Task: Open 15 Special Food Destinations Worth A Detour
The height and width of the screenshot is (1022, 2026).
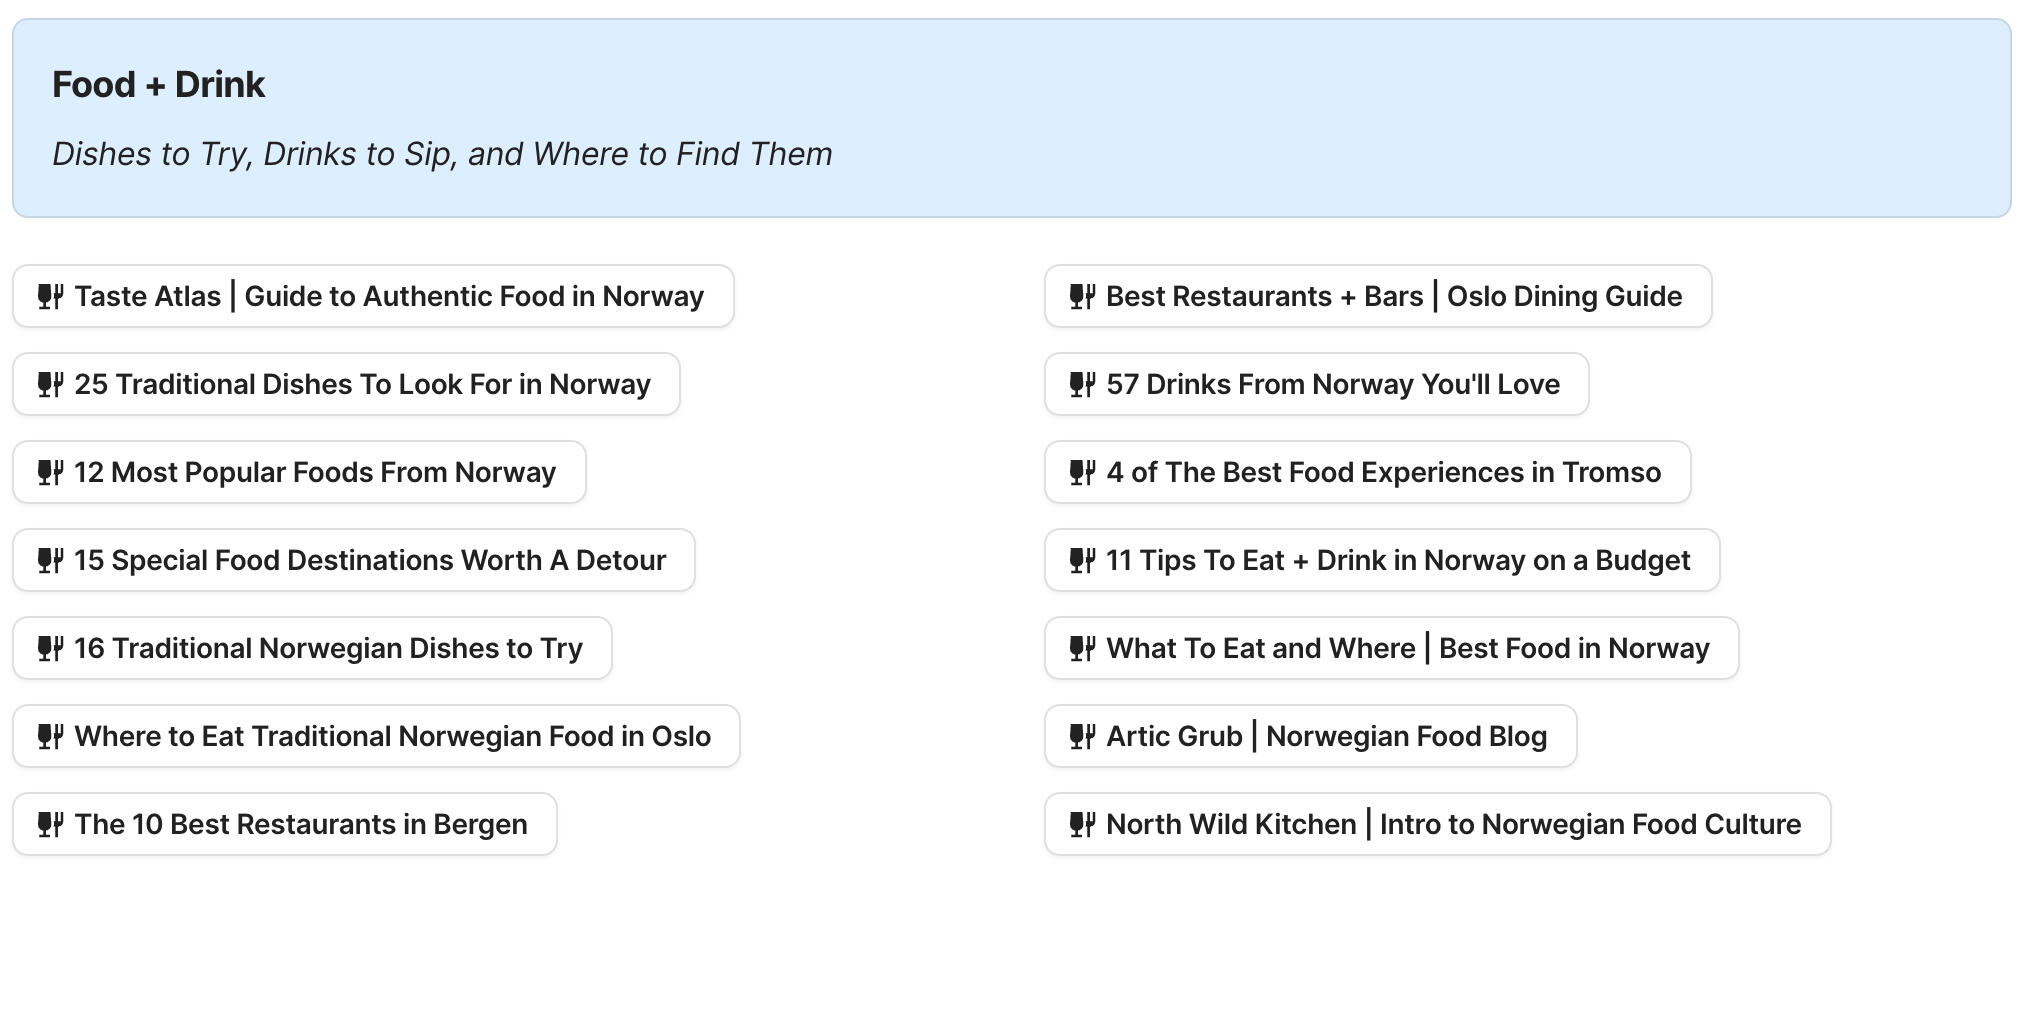Action: click(352, 560)
